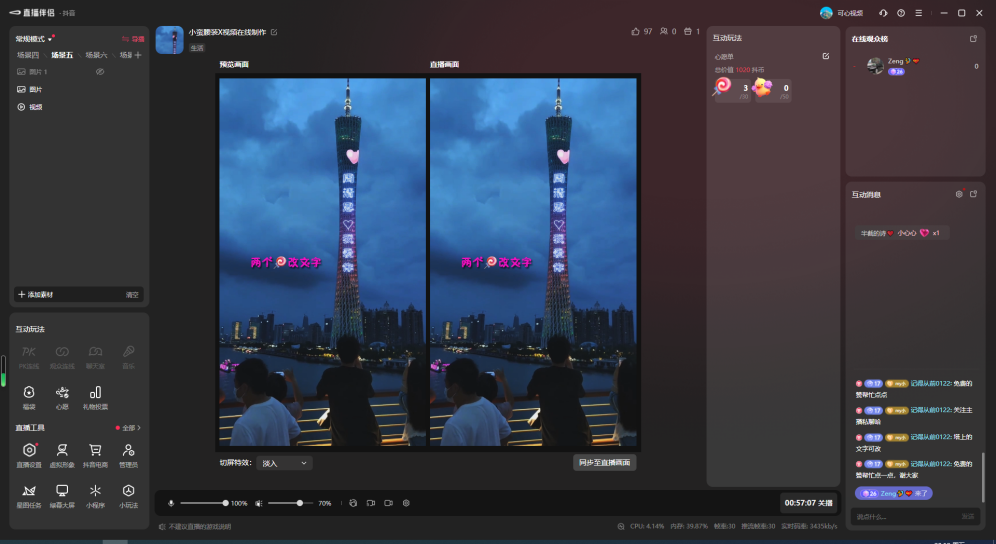This screenshot has width=996, height=544.
Task: Click the 可心视频 account name
Action: tap(850, 13)
